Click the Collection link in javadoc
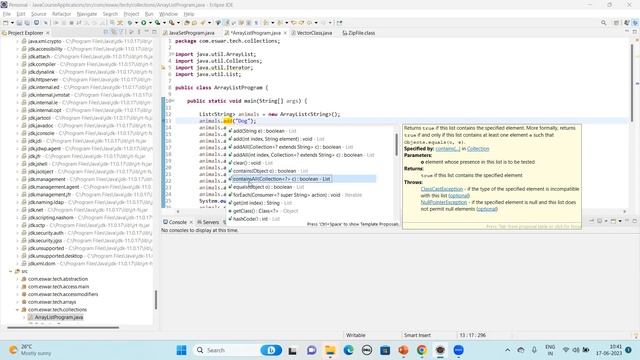The image size is (640, 360). [x=478, y=149]
